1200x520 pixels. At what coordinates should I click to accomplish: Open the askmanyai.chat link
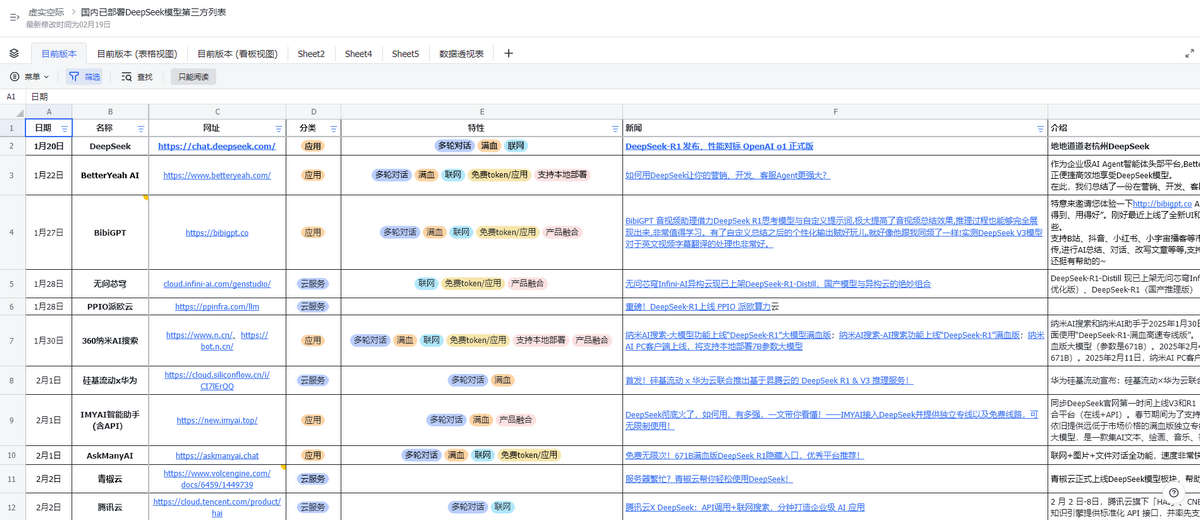click(217, 455)
